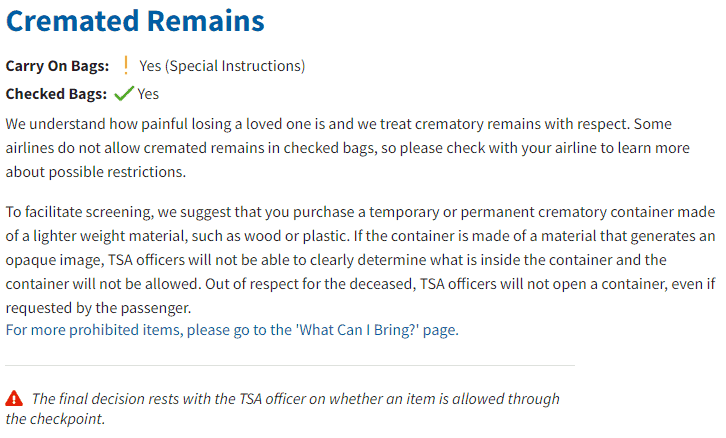
Task: Click the green checkmark icon
Action: point(124,94)
